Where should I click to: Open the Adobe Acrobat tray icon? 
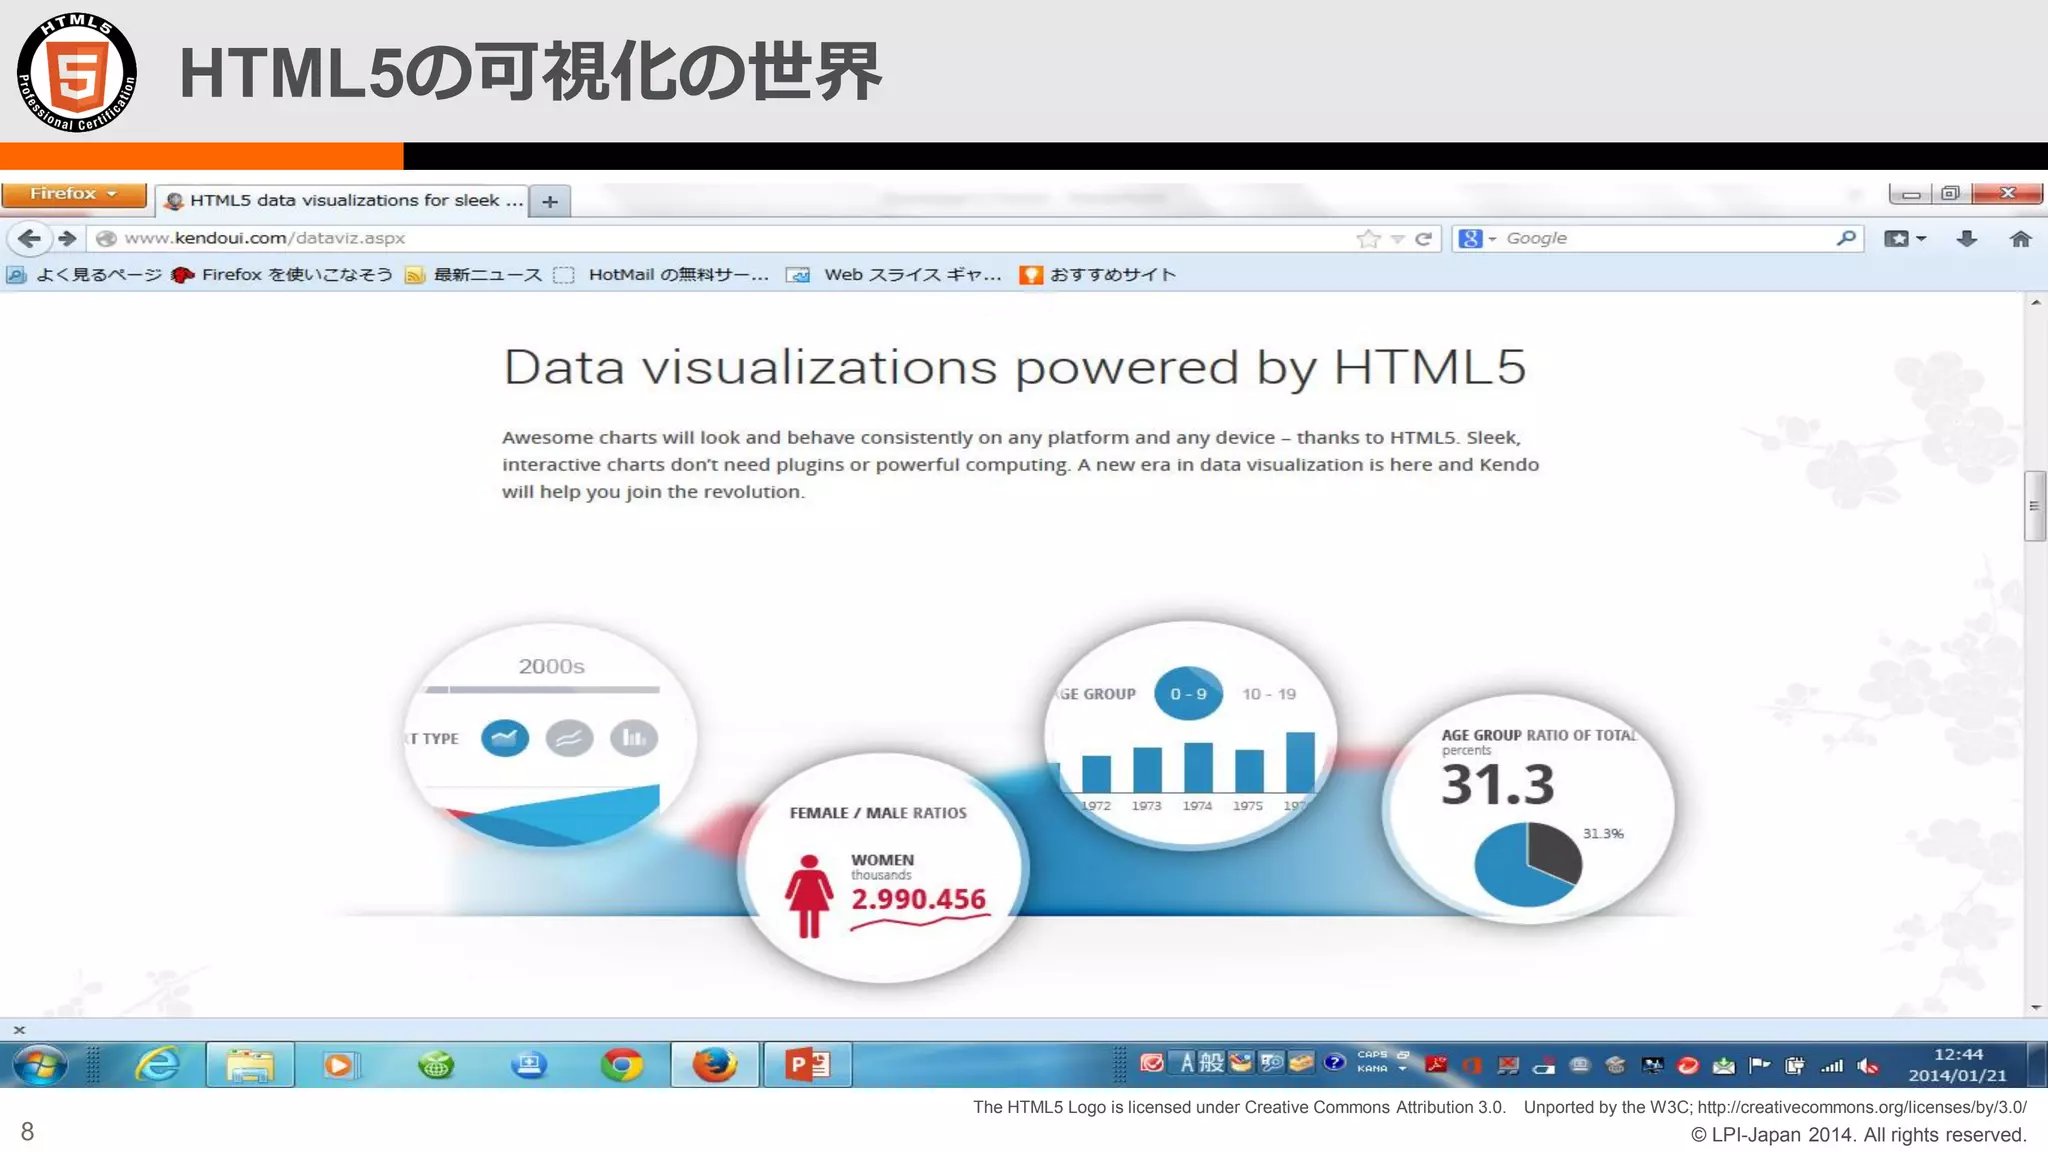pos(1437,1065)
